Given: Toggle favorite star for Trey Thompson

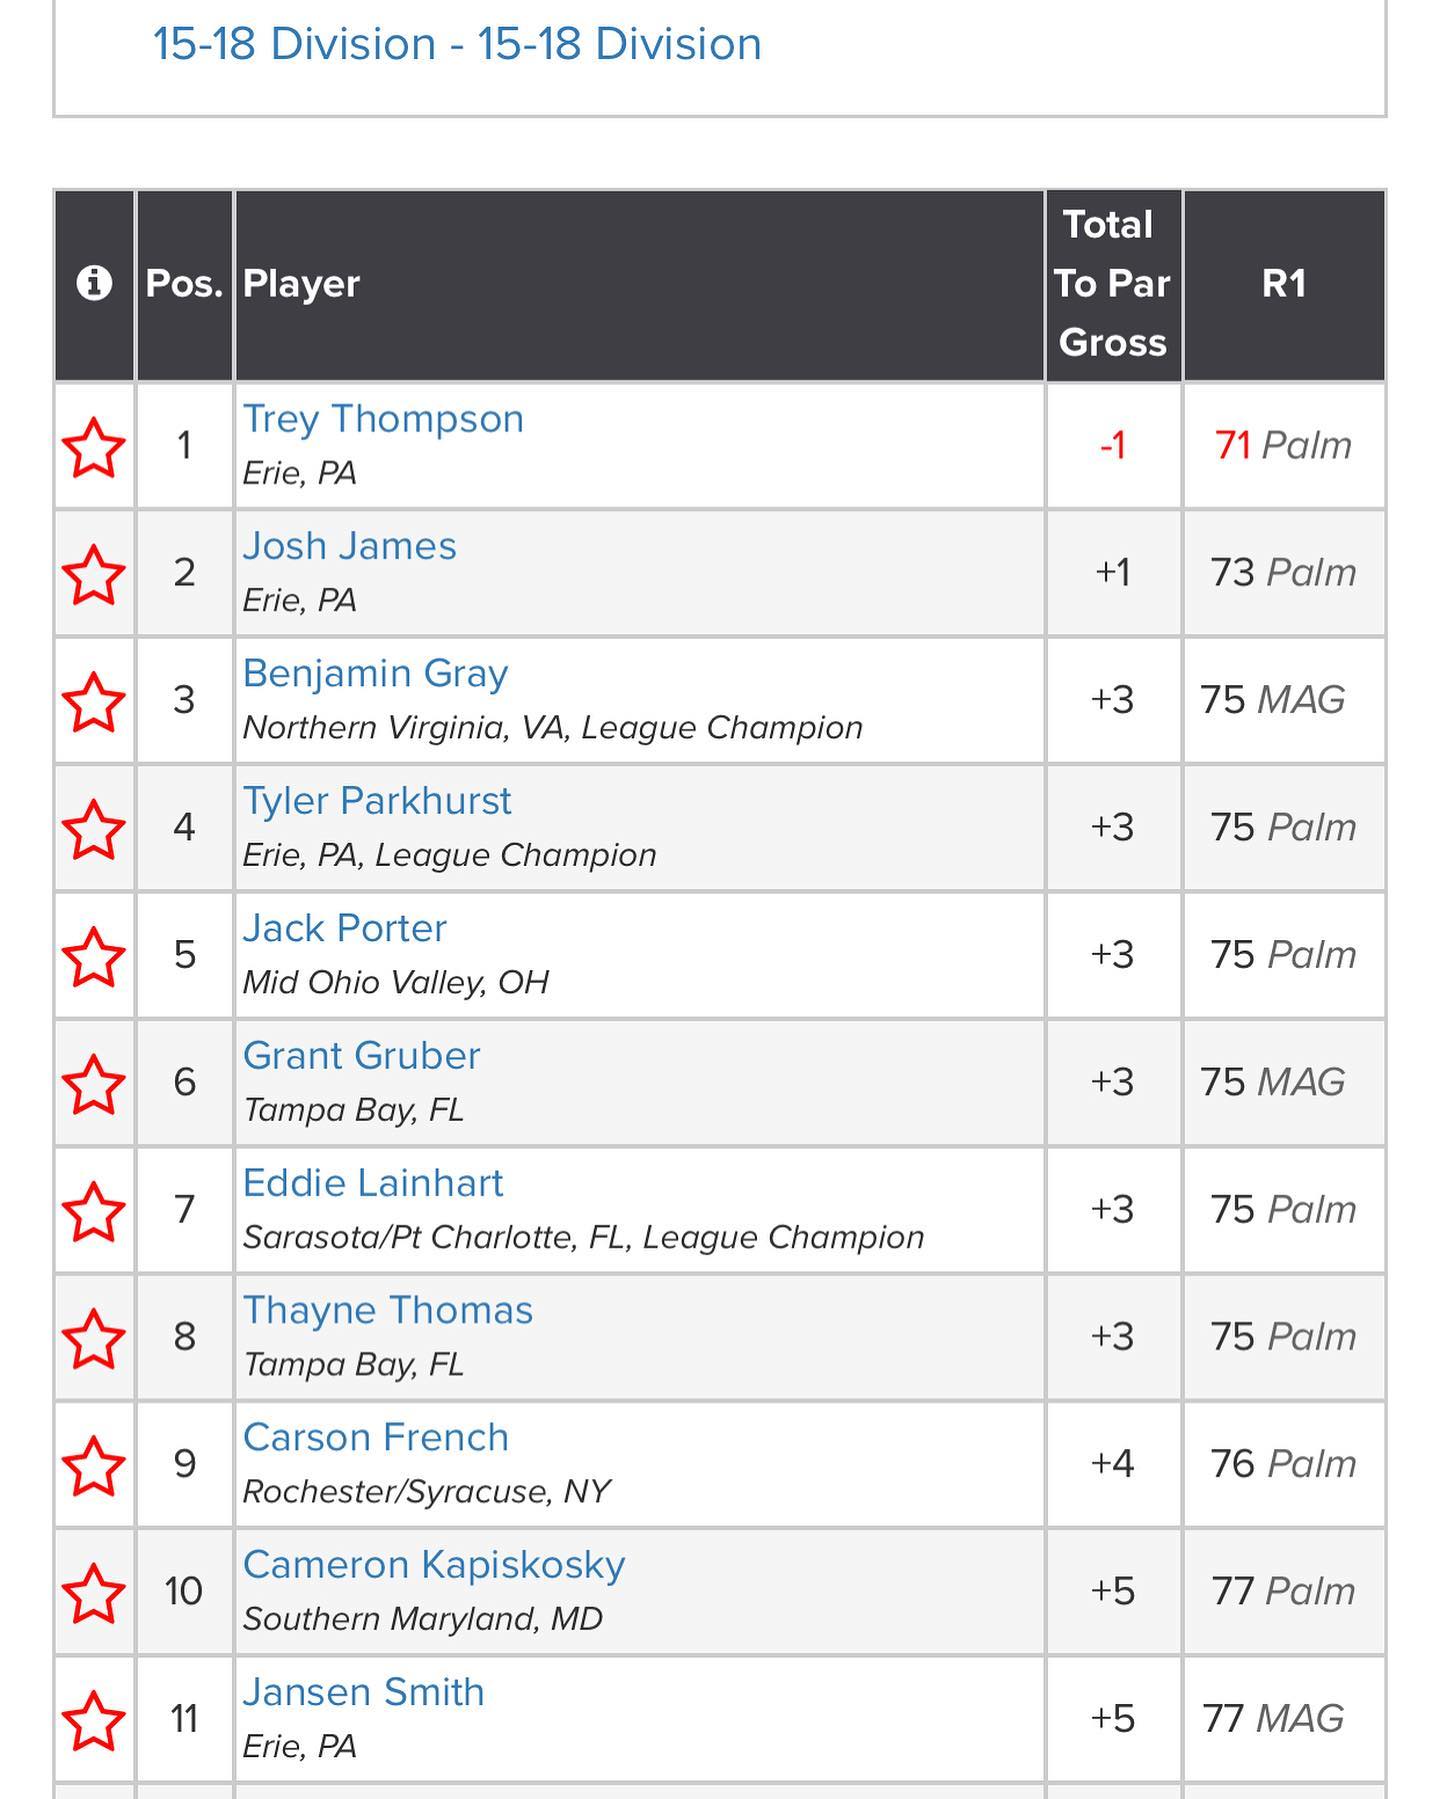Looking at the screenshot, I should [94, 446].
